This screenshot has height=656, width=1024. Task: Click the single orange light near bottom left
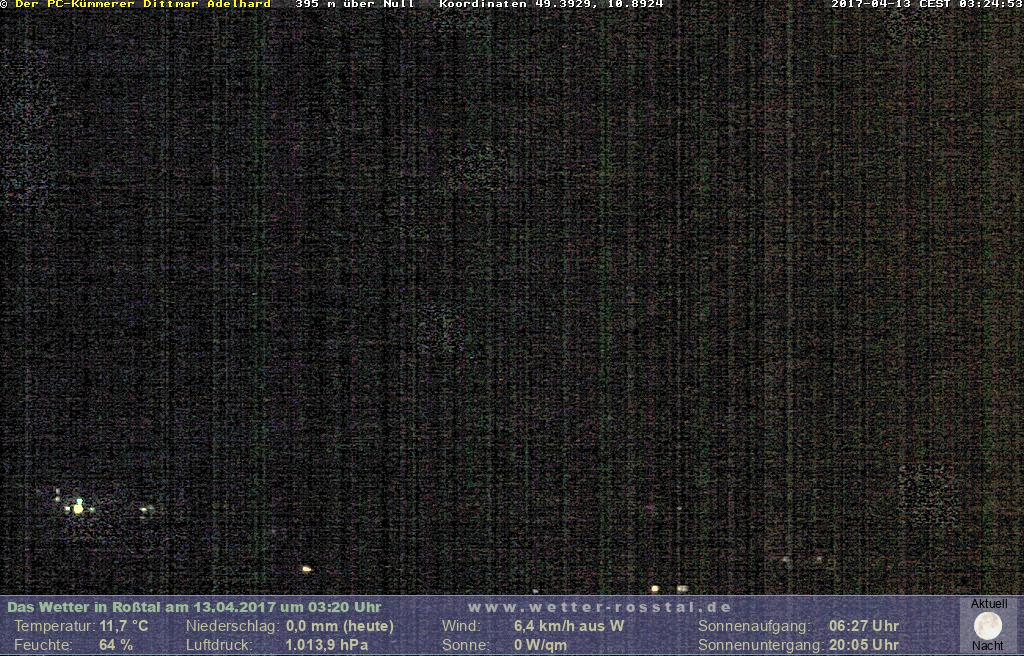[306, 569]
